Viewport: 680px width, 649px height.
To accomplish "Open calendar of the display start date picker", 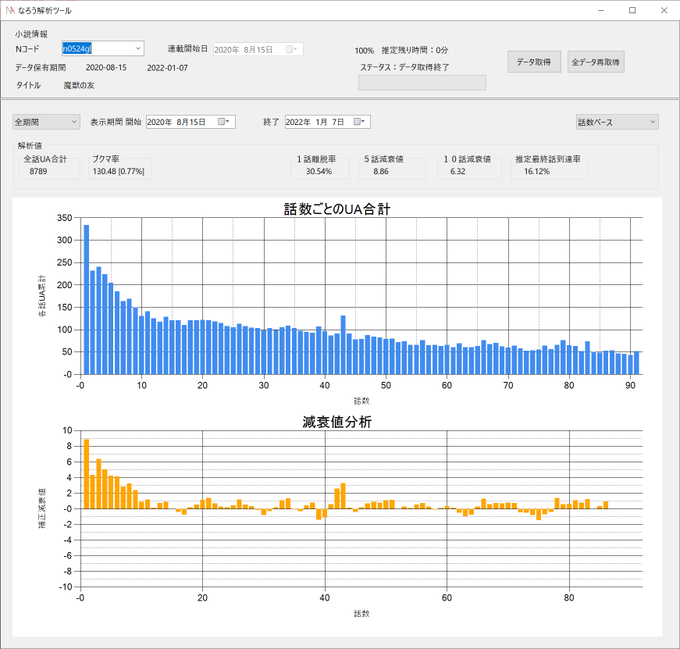I will click(224, 122).
